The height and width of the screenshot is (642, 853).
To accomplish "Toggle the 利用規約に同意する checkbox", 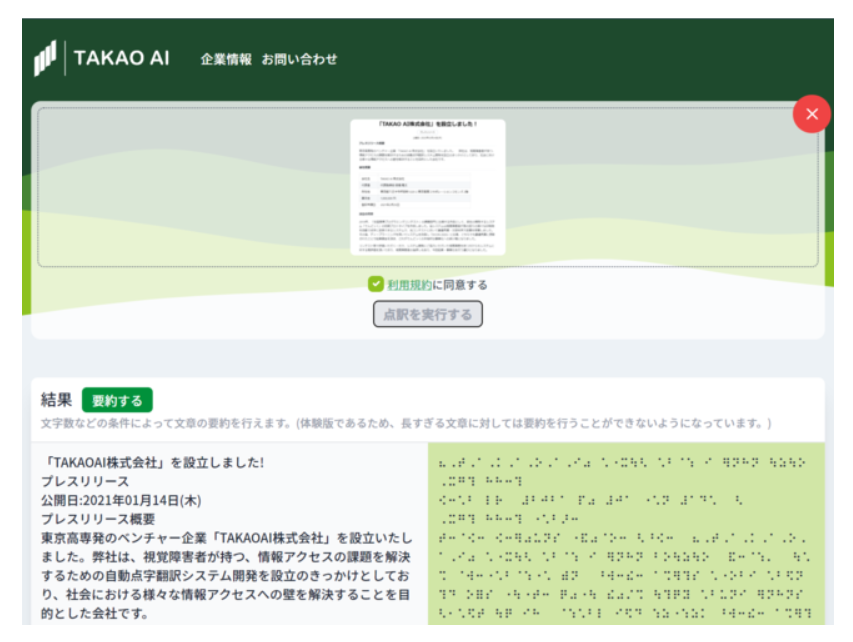I will click(x=375, y=284).
